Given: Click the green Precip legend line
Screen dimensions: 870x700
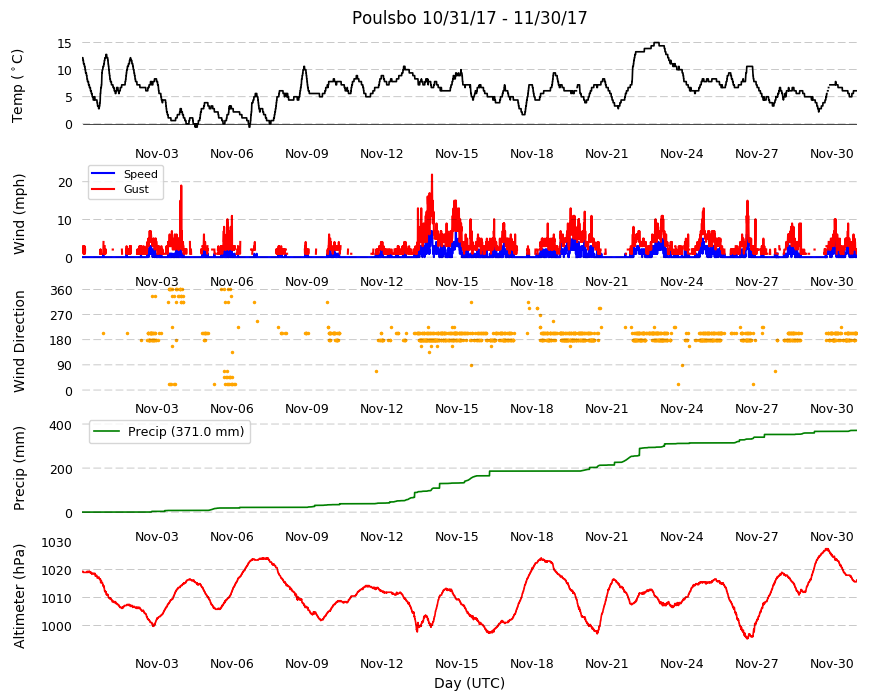Looking at the screenshot, I should [x=107, y=432].
